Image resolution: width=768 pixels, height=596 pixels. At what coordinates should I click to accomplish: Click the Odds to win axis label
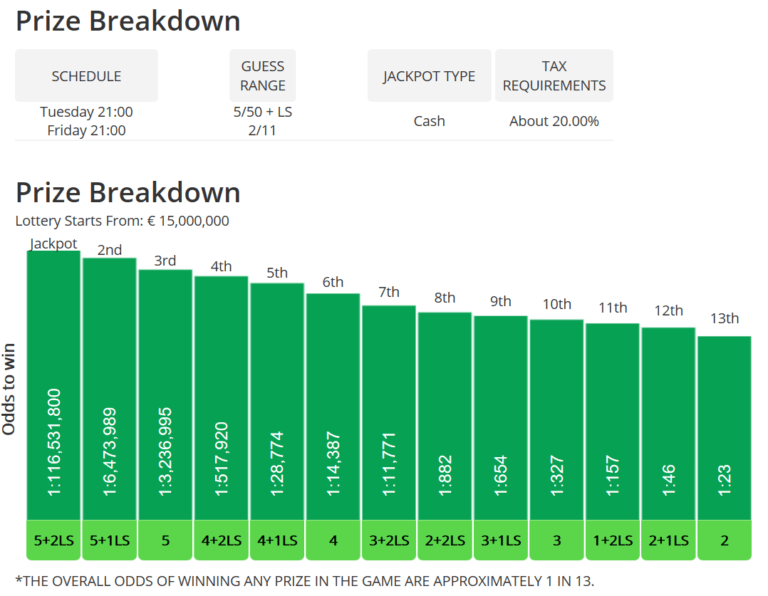pyautogui.click(x=9, y=389)
